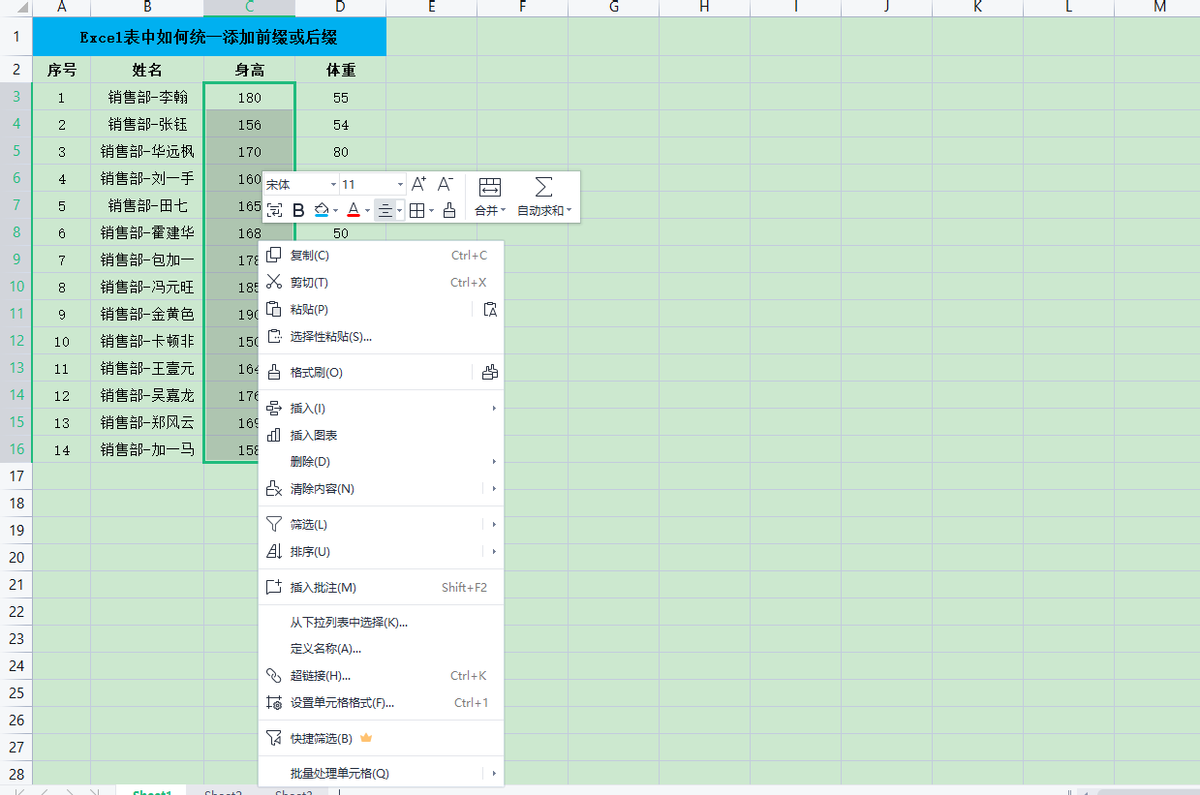Click the autosum sigma icon
The image size is (1200, 795).
click(543, 187)
